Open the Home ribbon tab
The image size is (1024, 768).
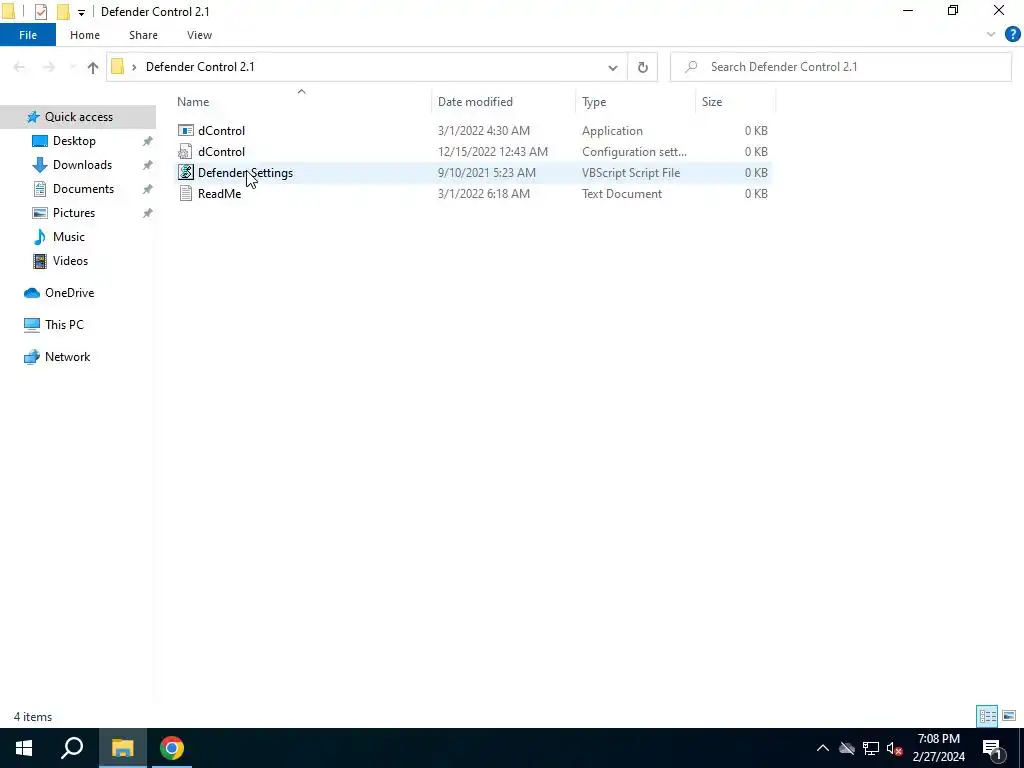[x=85, y=35]
